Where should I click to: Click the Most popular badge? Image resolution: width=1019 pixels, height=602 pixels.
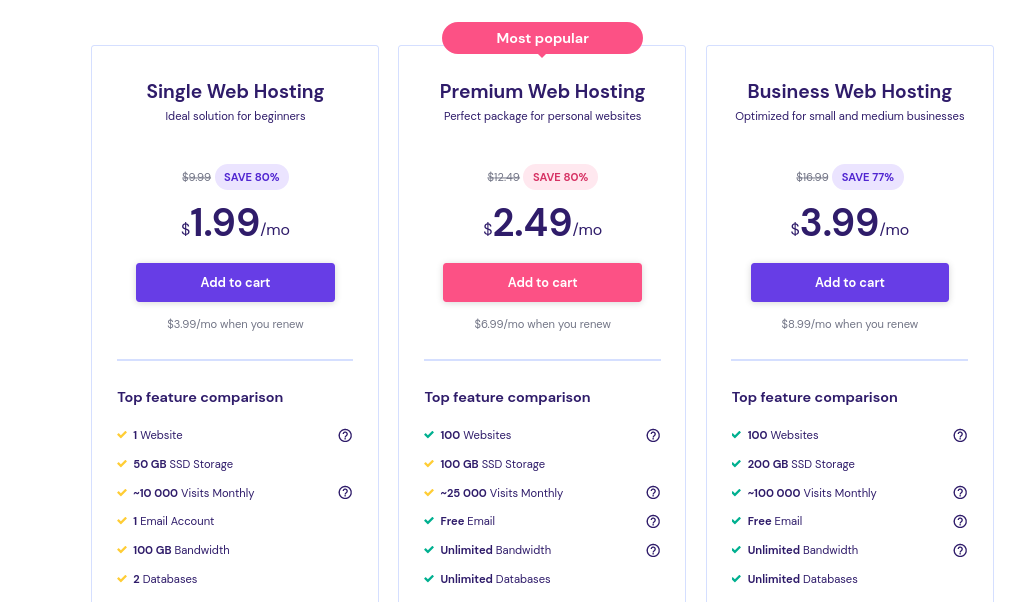pos(542,38)
